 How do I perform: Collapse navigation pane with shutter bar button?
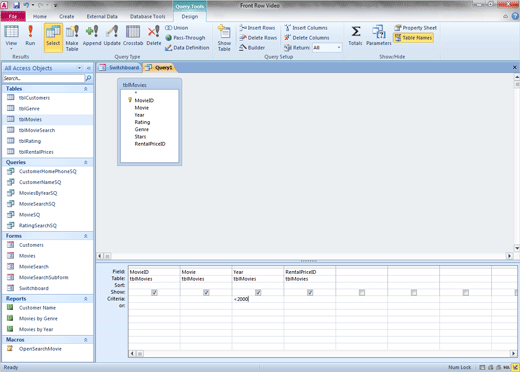(89, 68)
